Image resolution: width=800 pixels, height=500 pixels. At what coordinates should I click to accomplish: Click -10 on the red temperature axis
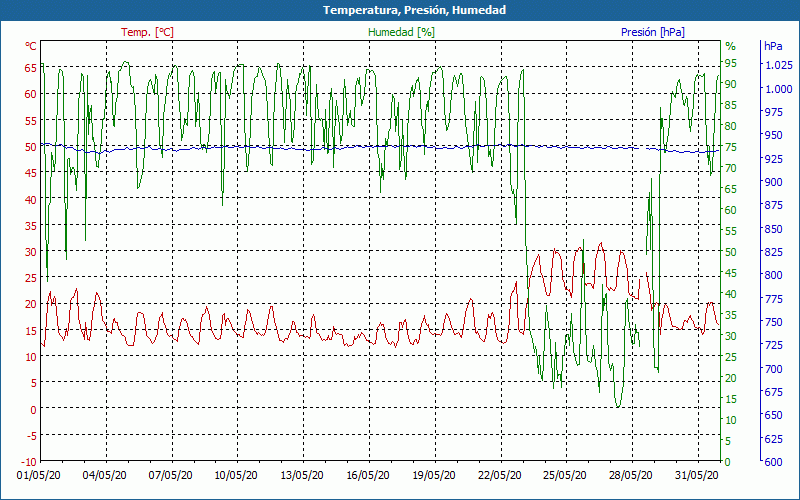[29, 462]
